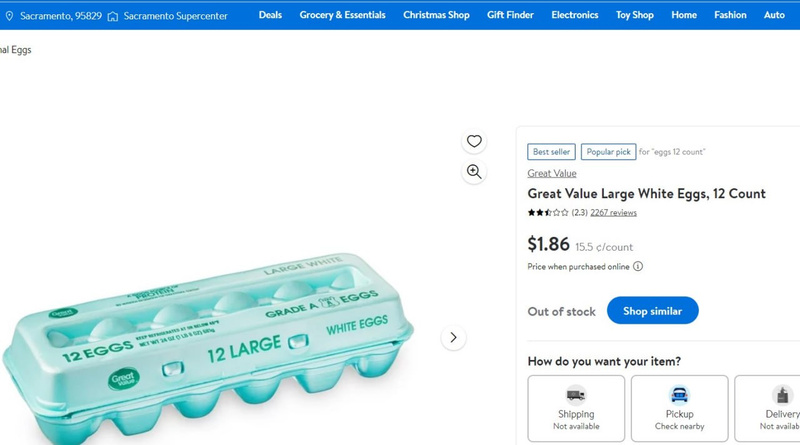Screen dimensions: 800x445
Task: Click the heart favorite icon
Action: coord(474,141)
